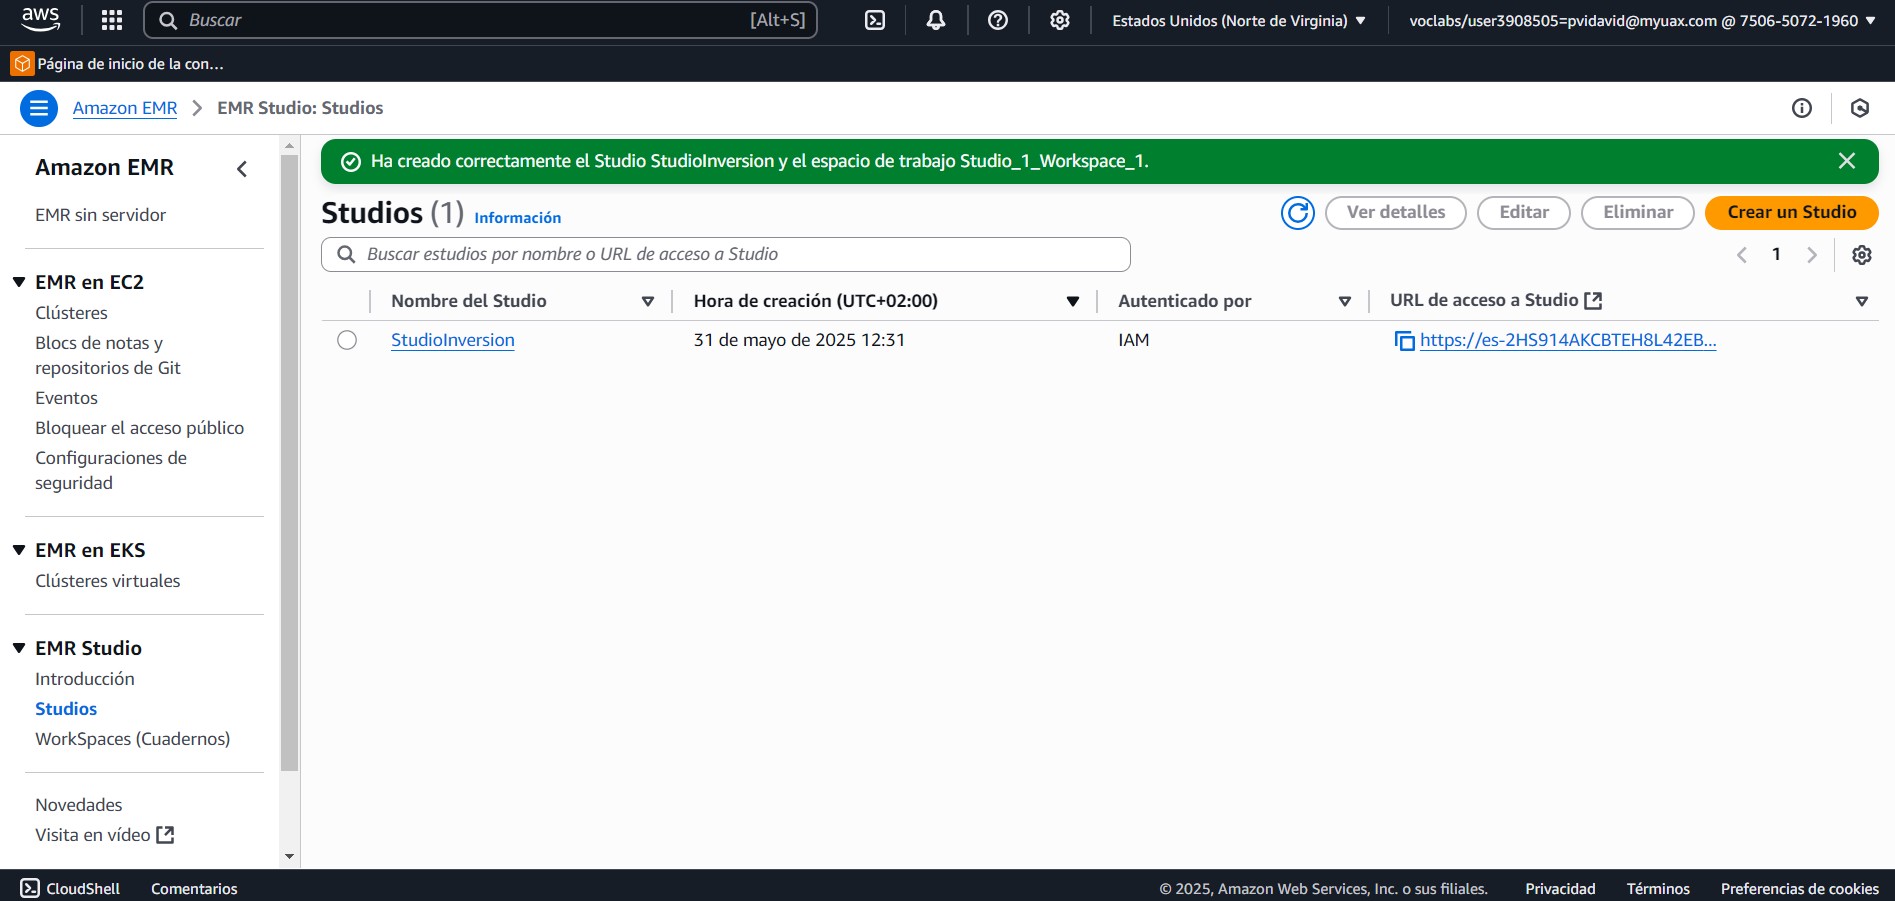
Task: Open Privacidad footer link
Action: (x=1560, y=888)
